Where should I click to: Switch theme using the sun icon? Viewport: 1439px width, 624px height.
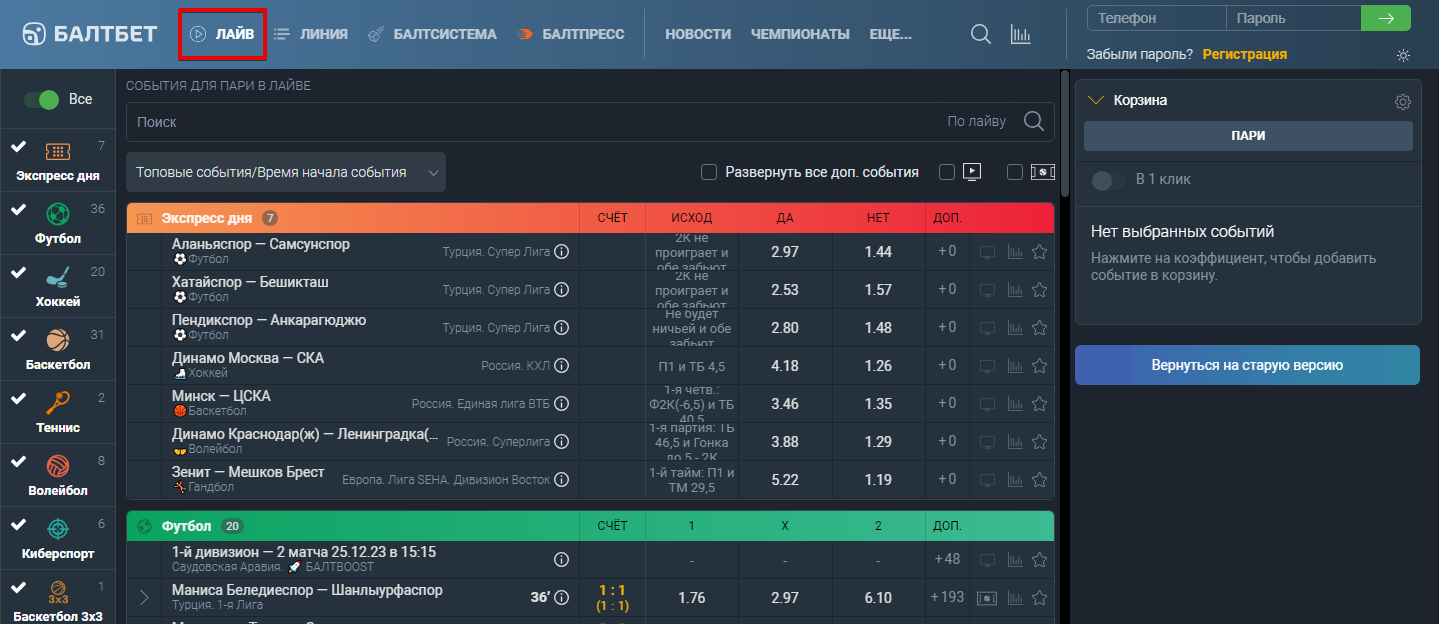[1403, 55]
